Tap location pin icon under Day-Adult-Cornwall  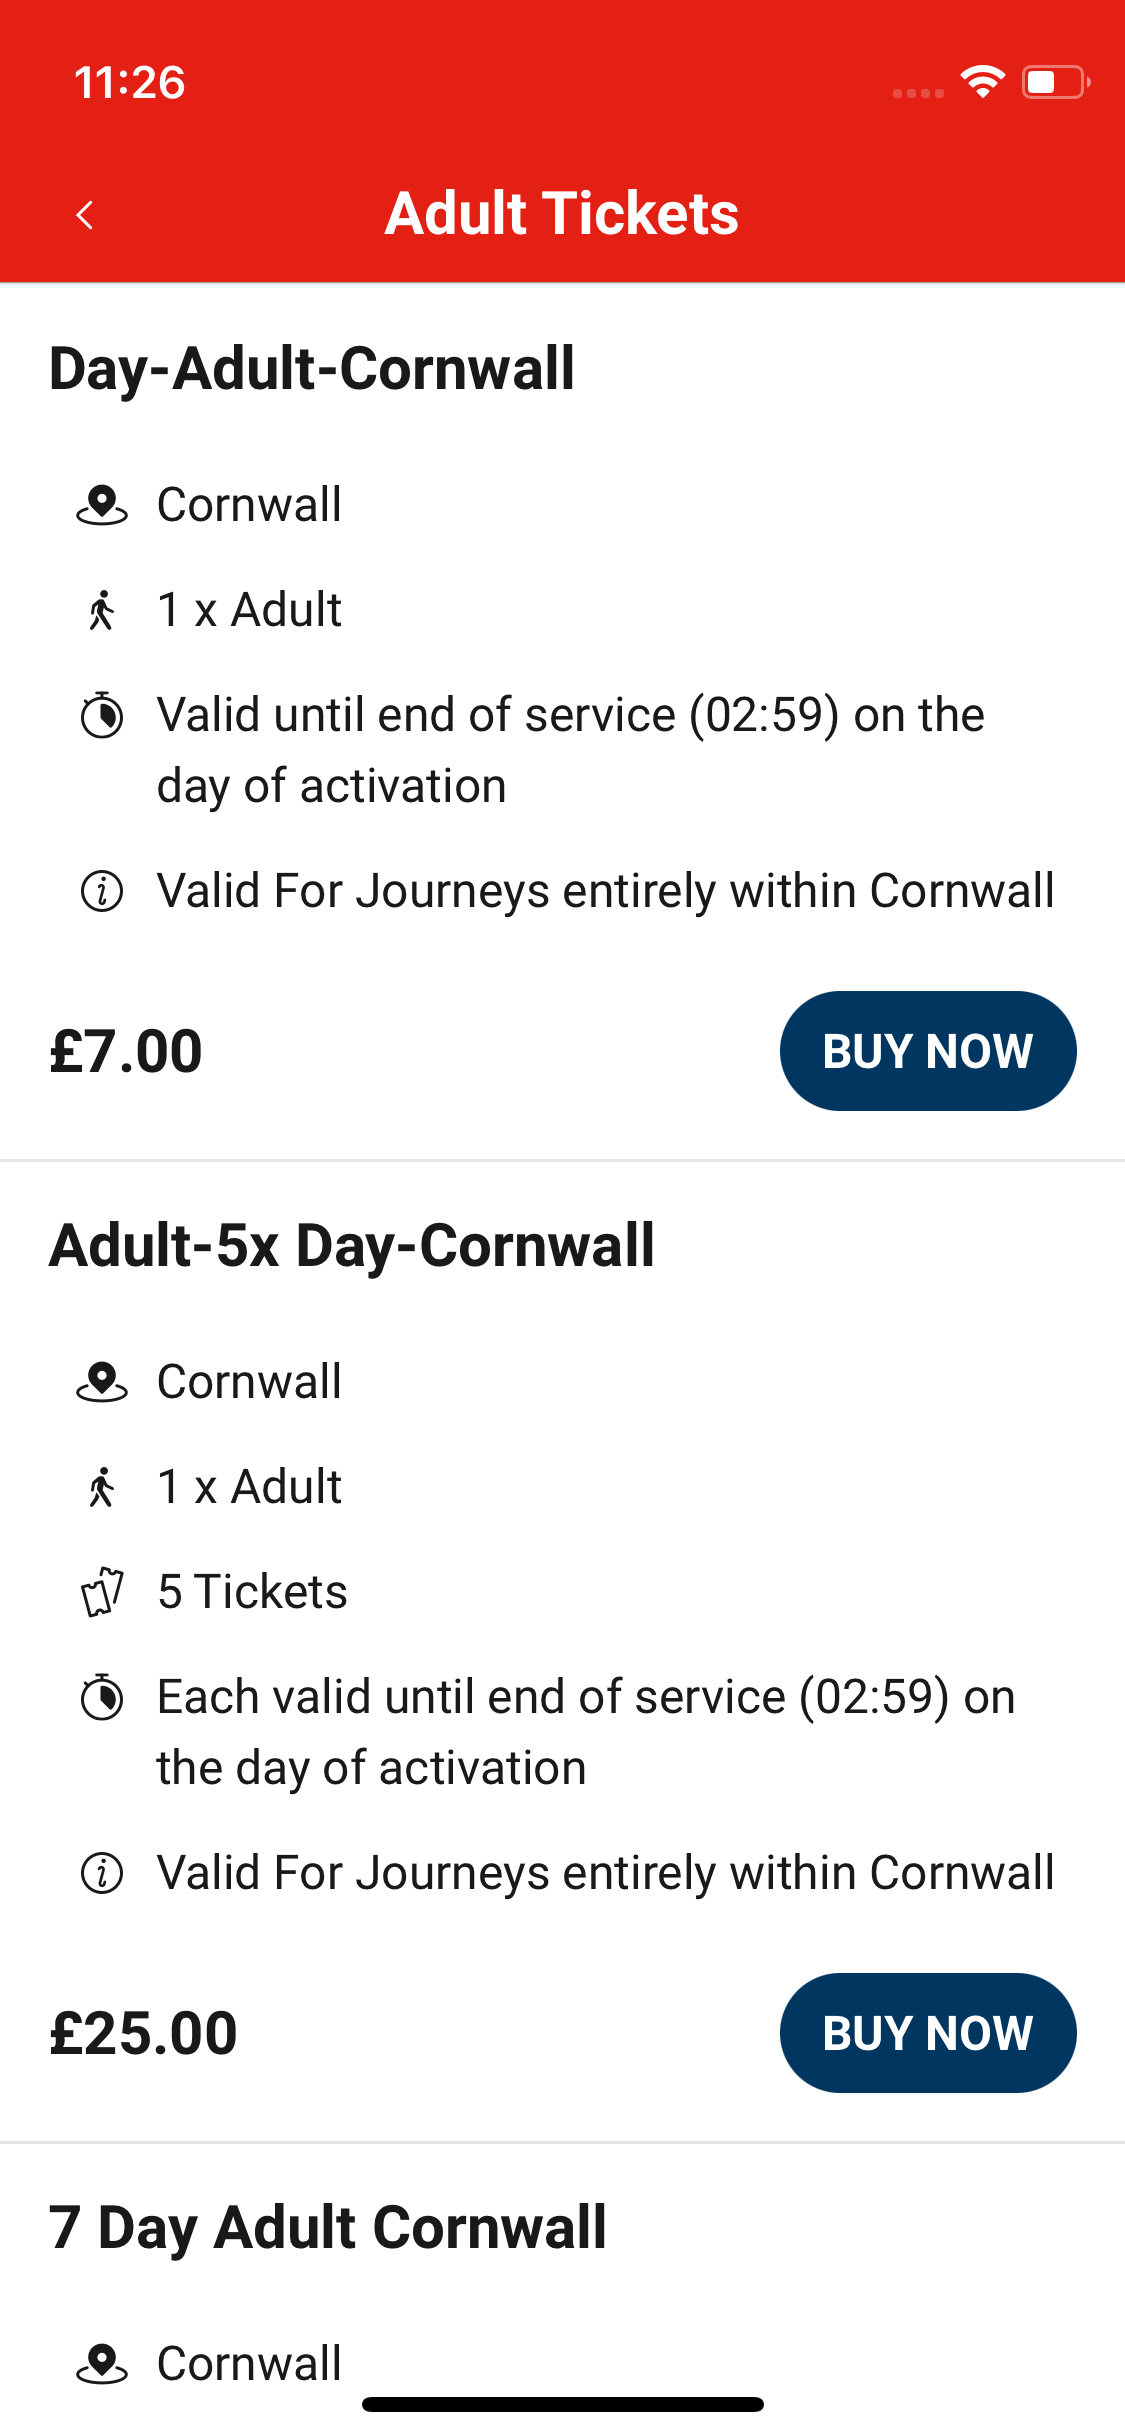pos(102,505)
